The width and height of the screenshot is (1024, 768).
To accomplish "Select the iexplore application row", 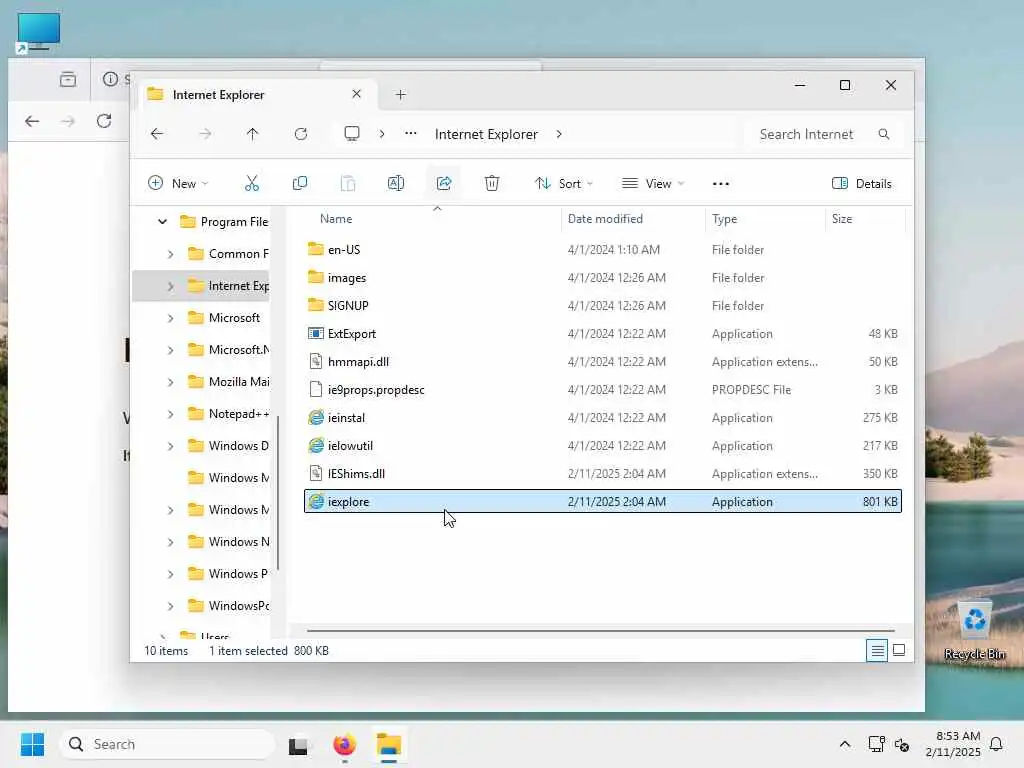I will [x=603, y=502].
